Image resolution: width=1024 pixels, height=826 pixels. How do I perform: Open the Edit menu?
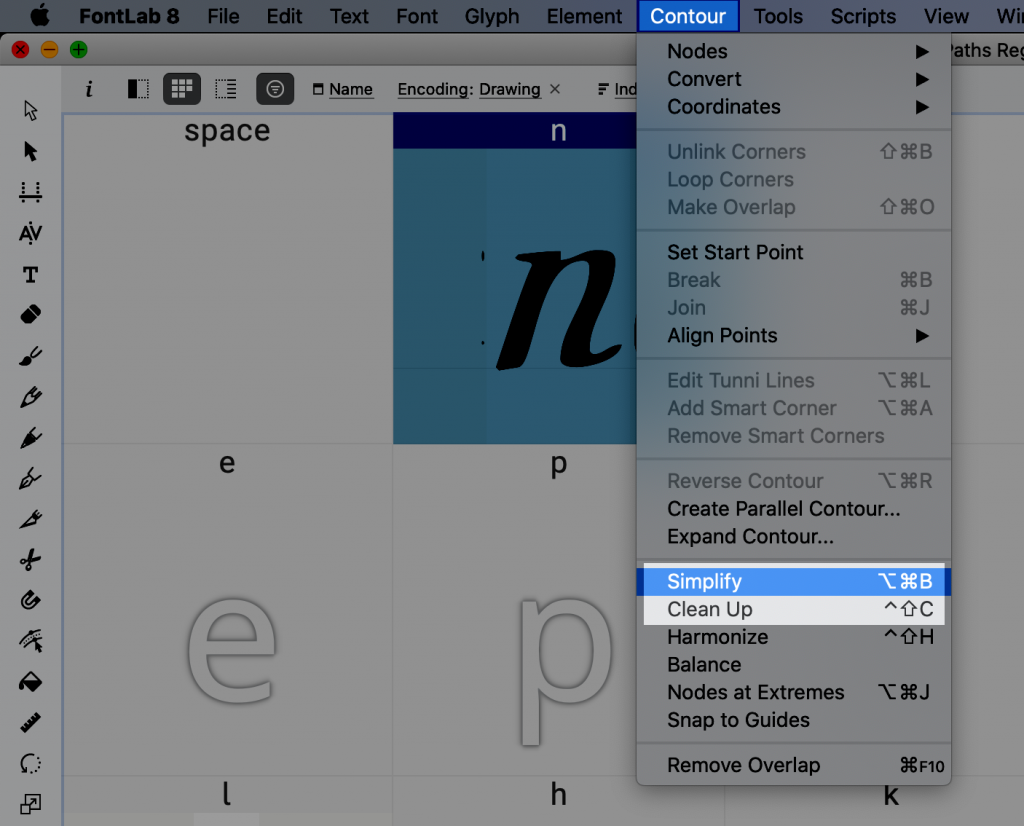click(x=284, y=16)
